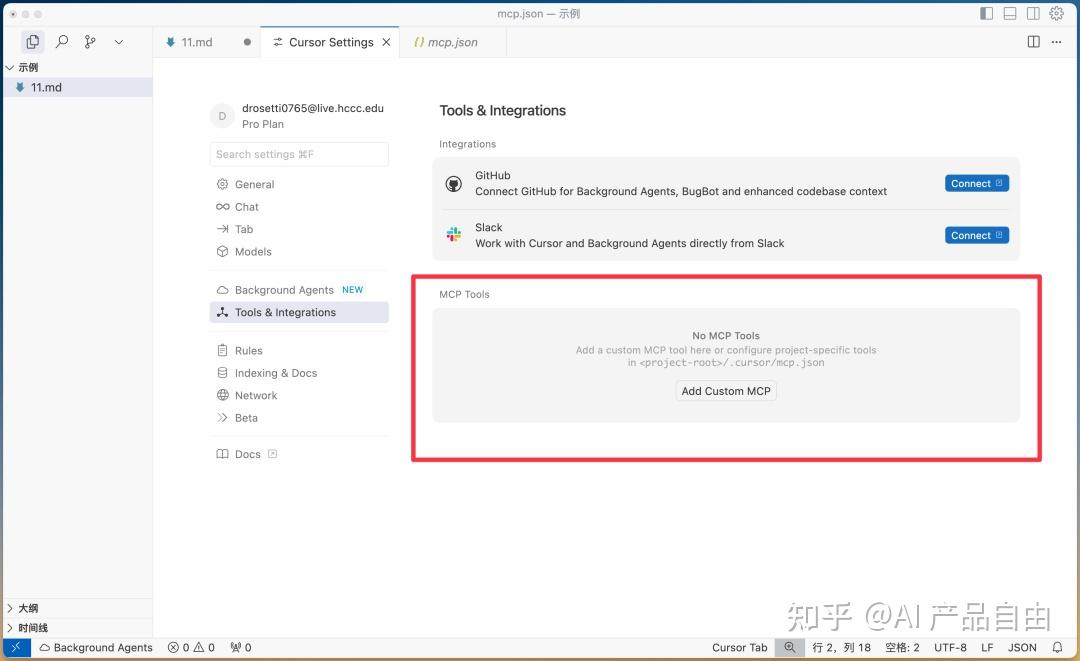Open the General settings section
The width and height of the screenshot is (1080, 661).
299,185
